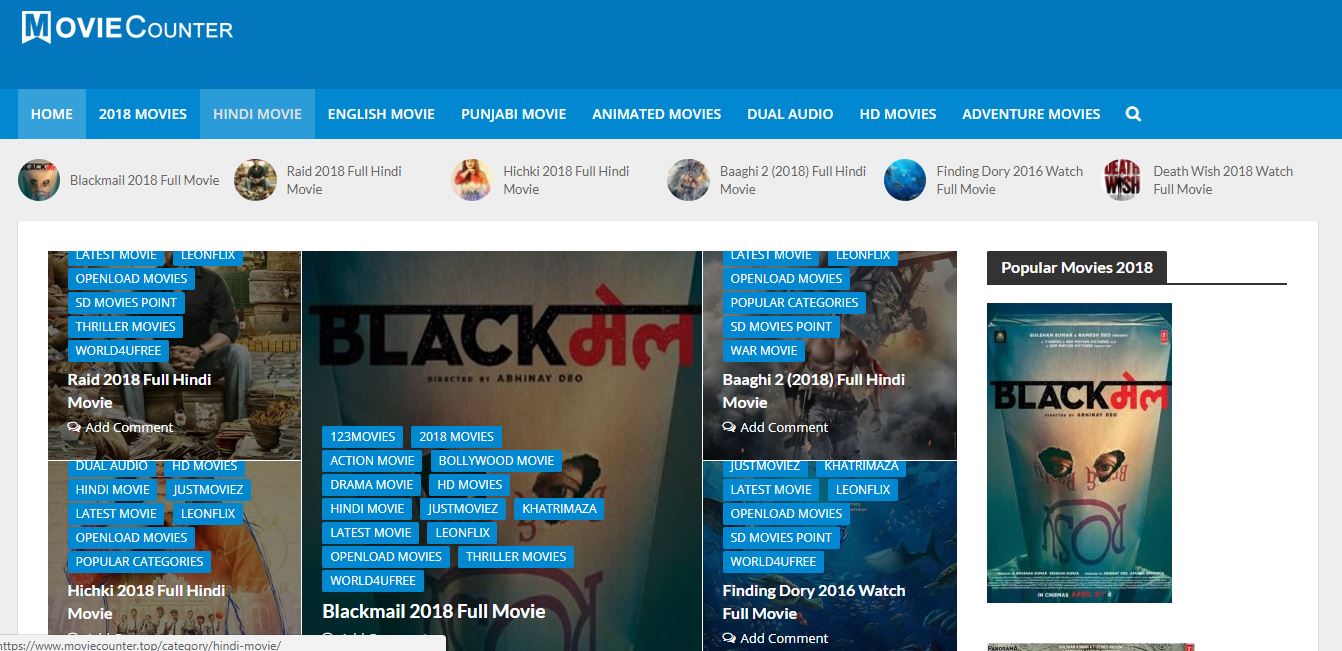Click Leonflix tag on Blackmail card
The image size is (1342, 651).
coord(463,532)
